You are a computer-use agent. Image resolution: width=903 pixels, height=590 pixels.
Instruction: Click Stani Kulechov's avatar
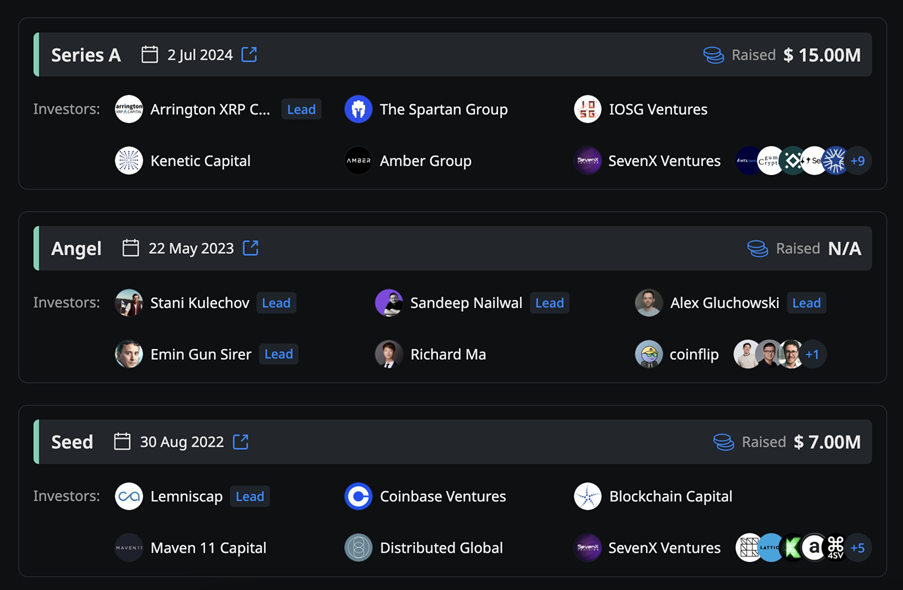click(x=129, y=303)
